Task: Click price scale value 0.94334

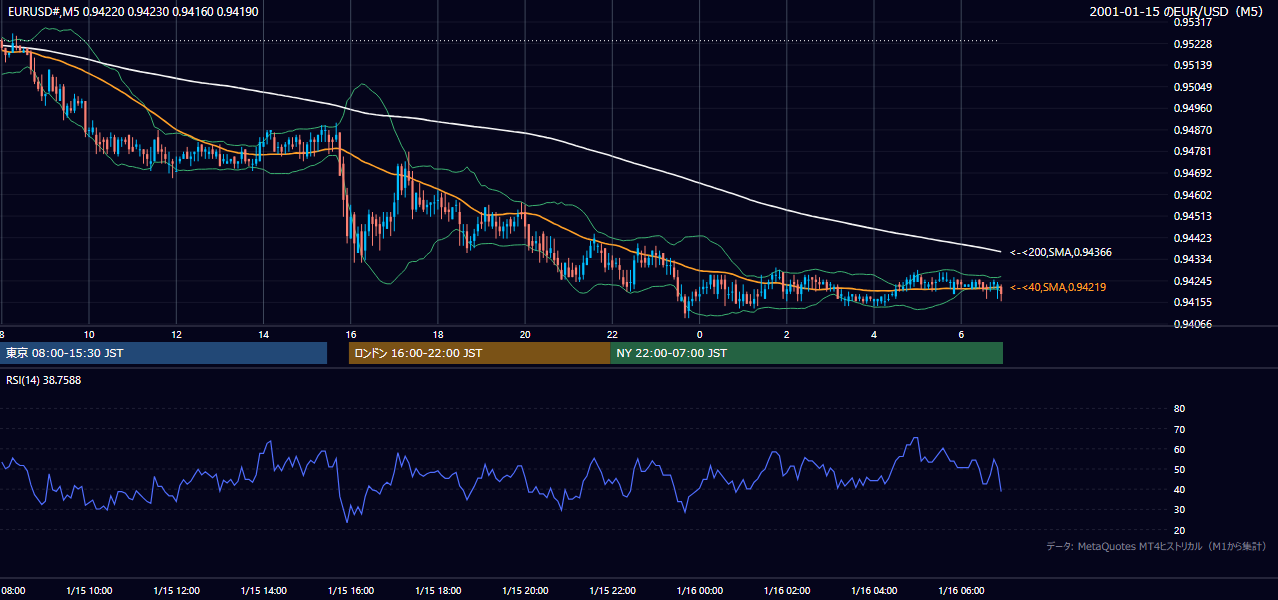Action: [x=1193, y=260]
